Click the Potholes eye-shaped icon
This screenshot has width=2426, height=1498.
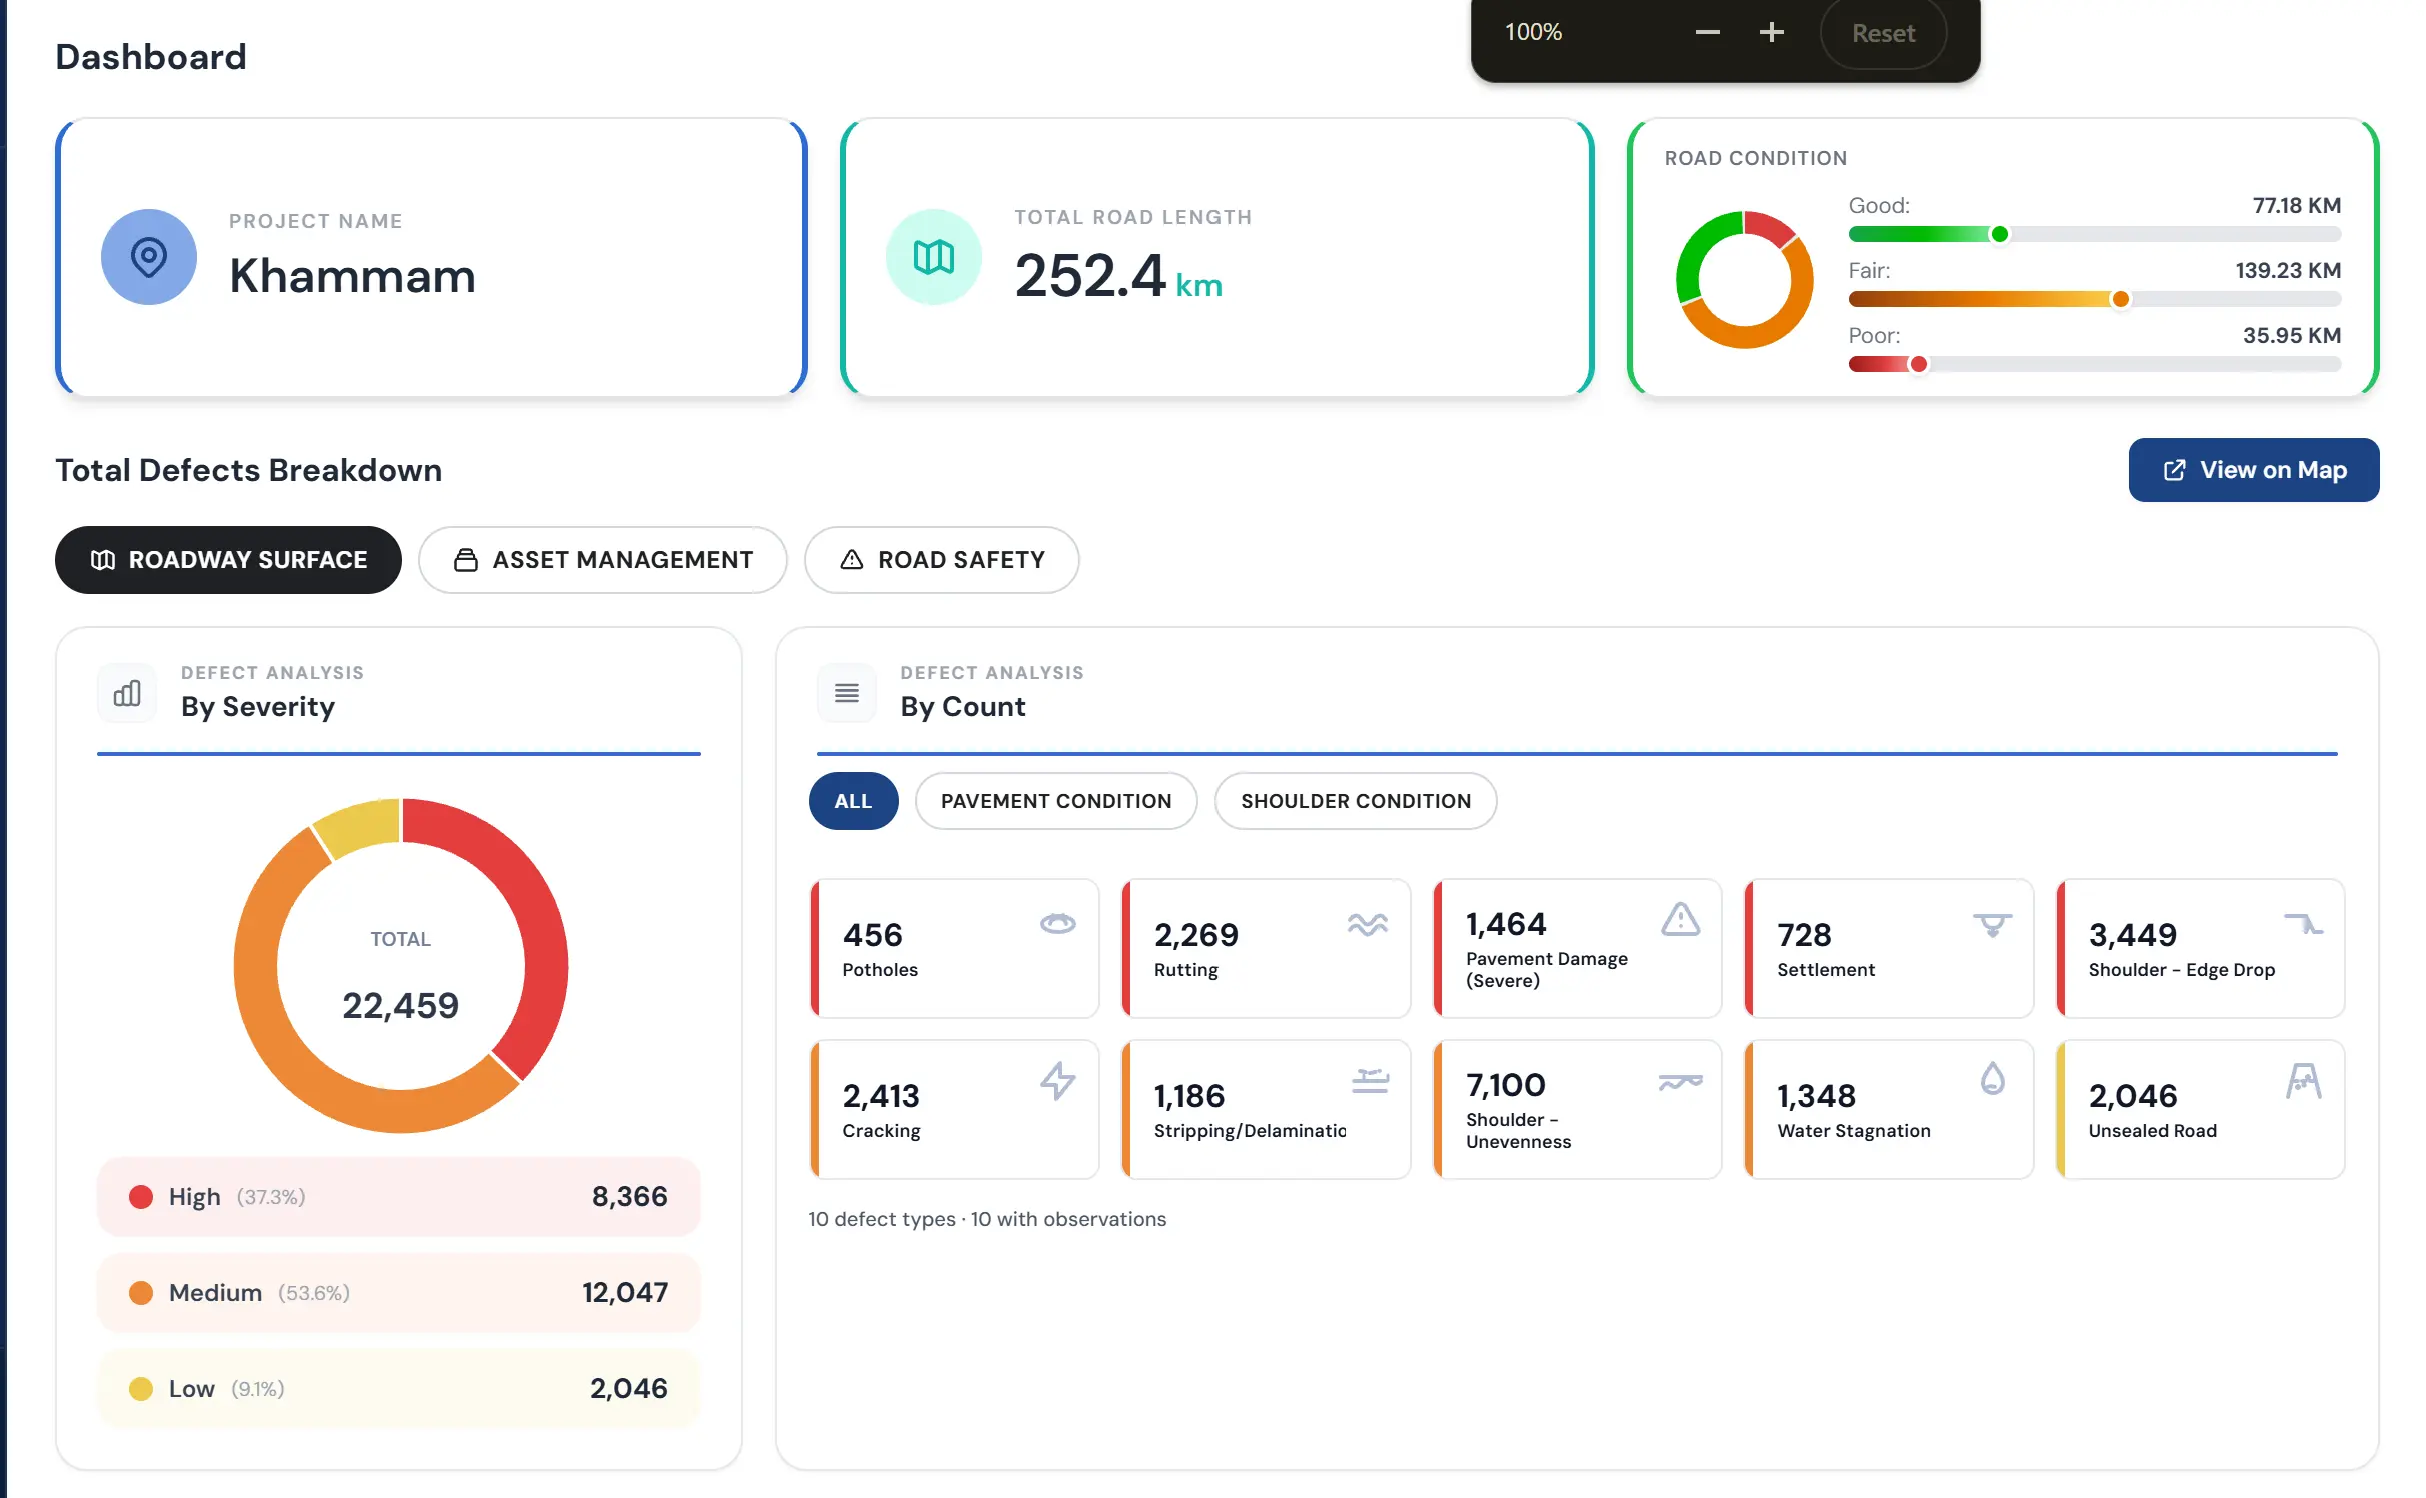coord(1057,923)
